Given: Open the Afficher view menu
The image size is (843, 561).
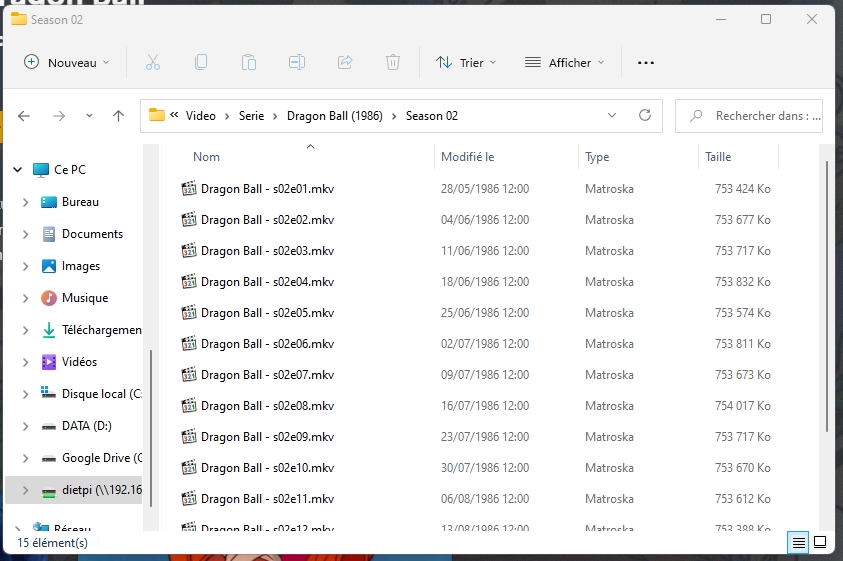Looking at the screenshot, I should (565, 62).
